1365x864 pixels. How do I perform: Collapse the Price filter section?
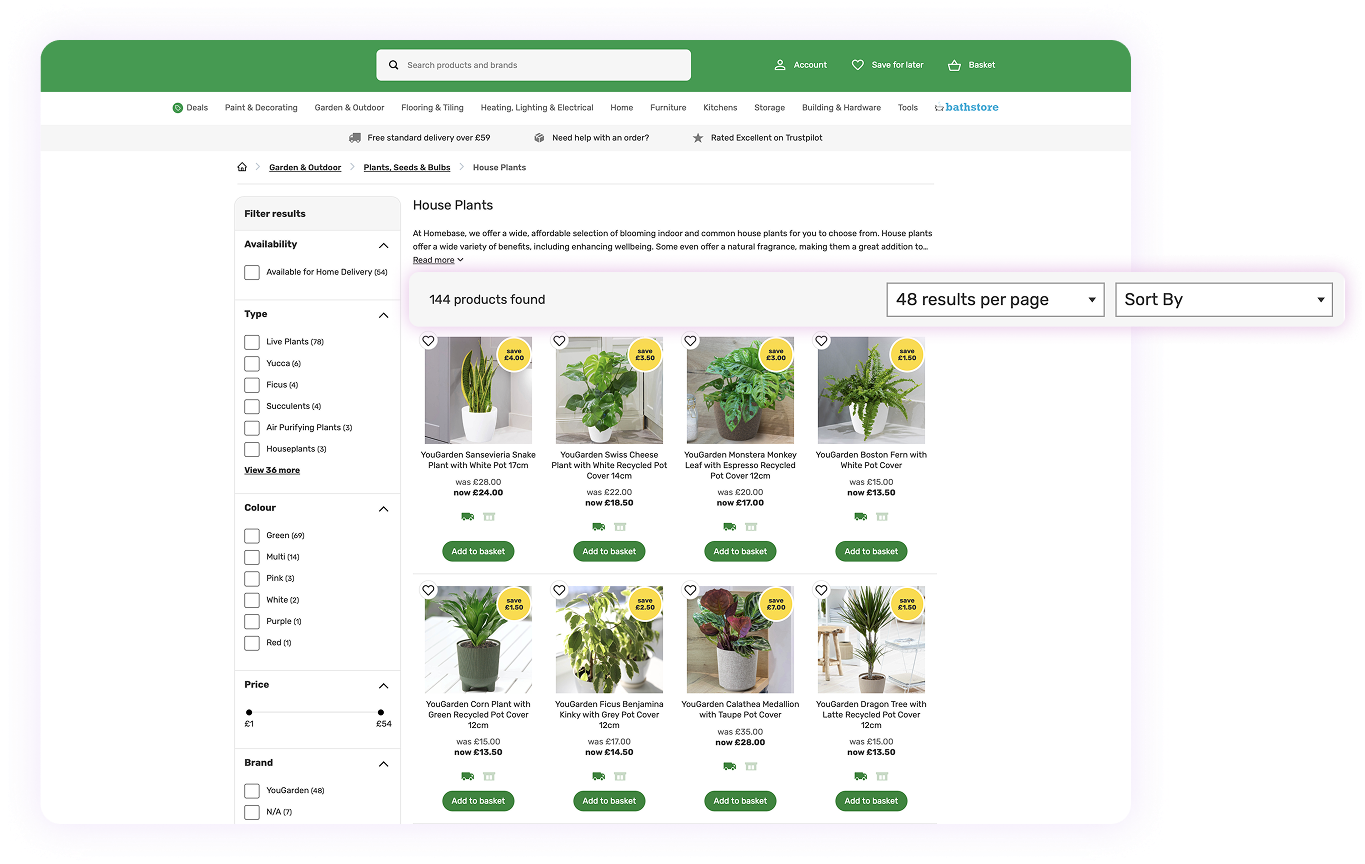point(383,686)
